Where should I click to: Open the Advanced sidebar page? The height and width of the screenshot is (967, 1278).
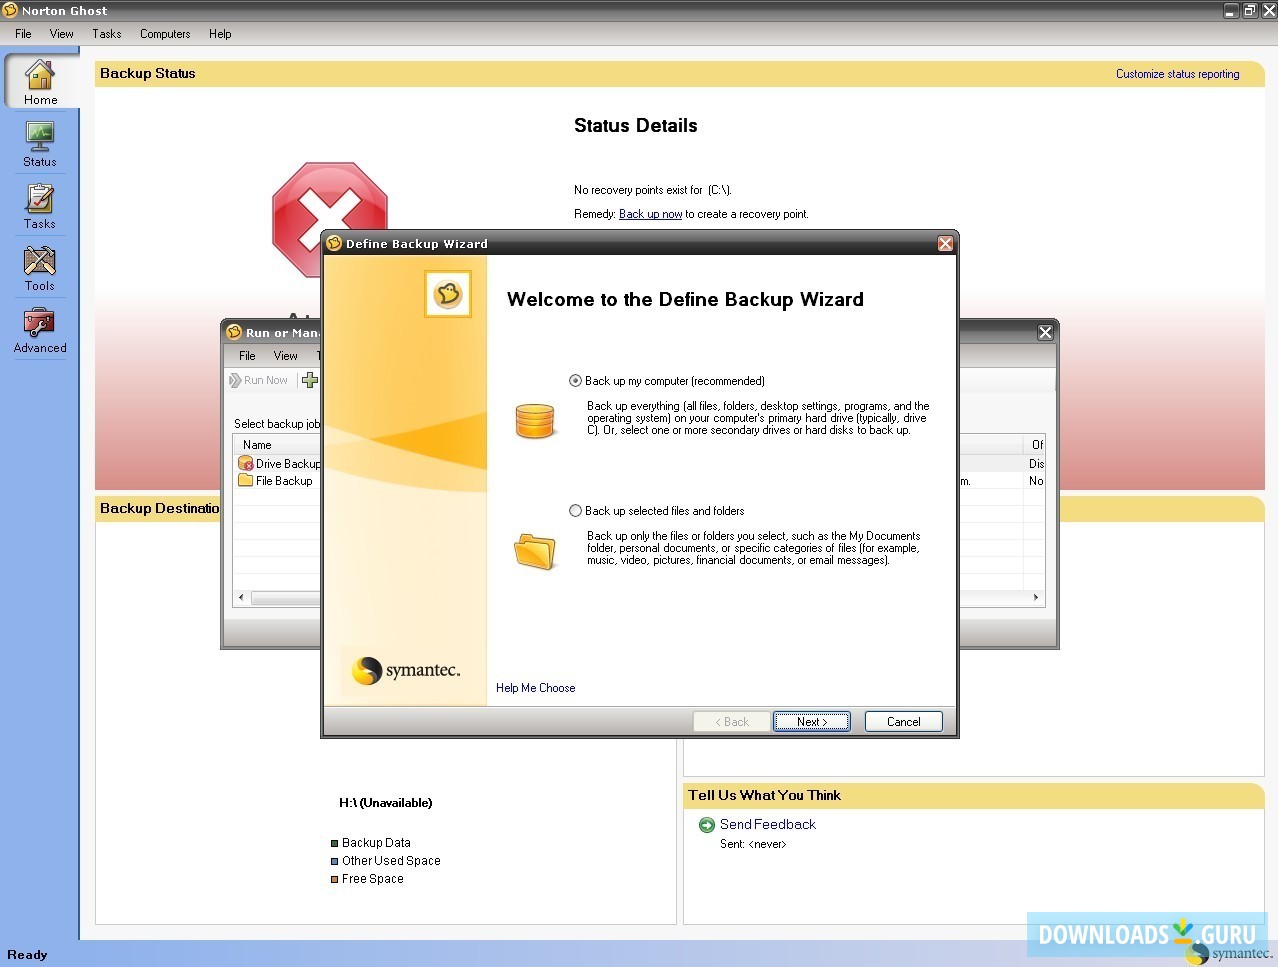tap(40, 331)
